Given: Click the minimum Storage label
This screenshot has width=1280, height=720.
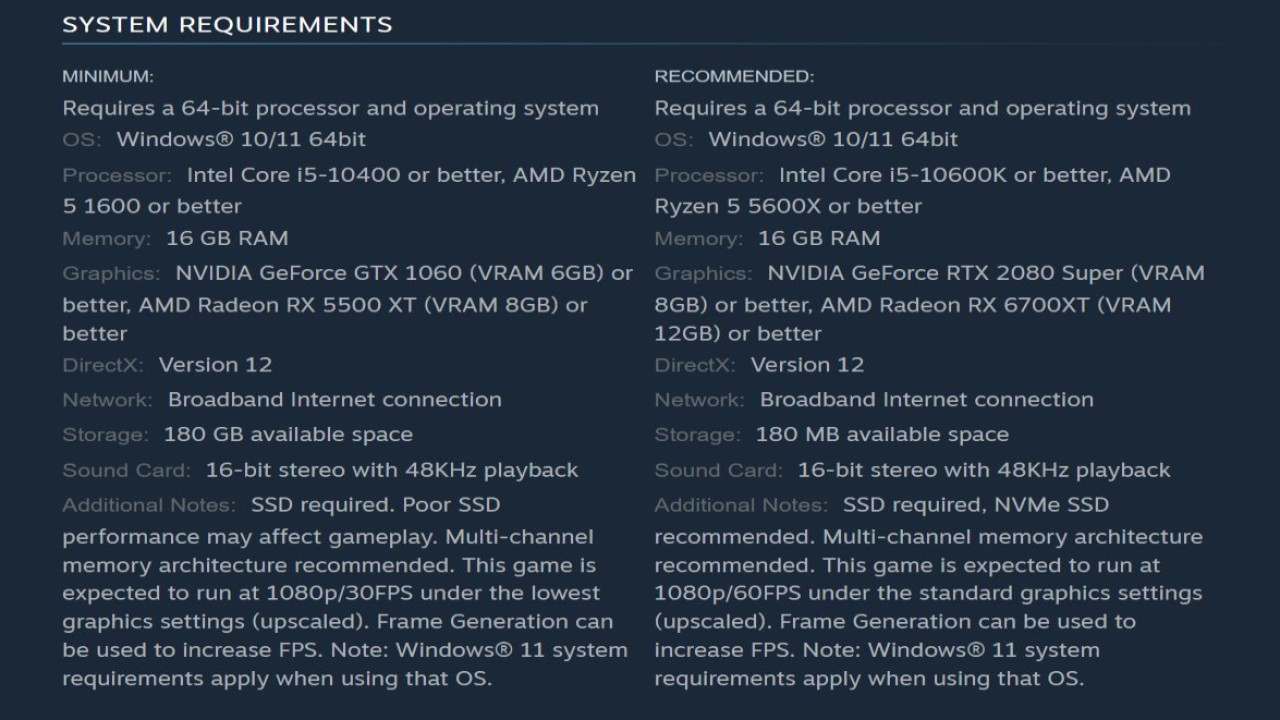Looking at the screenshot, I should (x=105, y=435).
